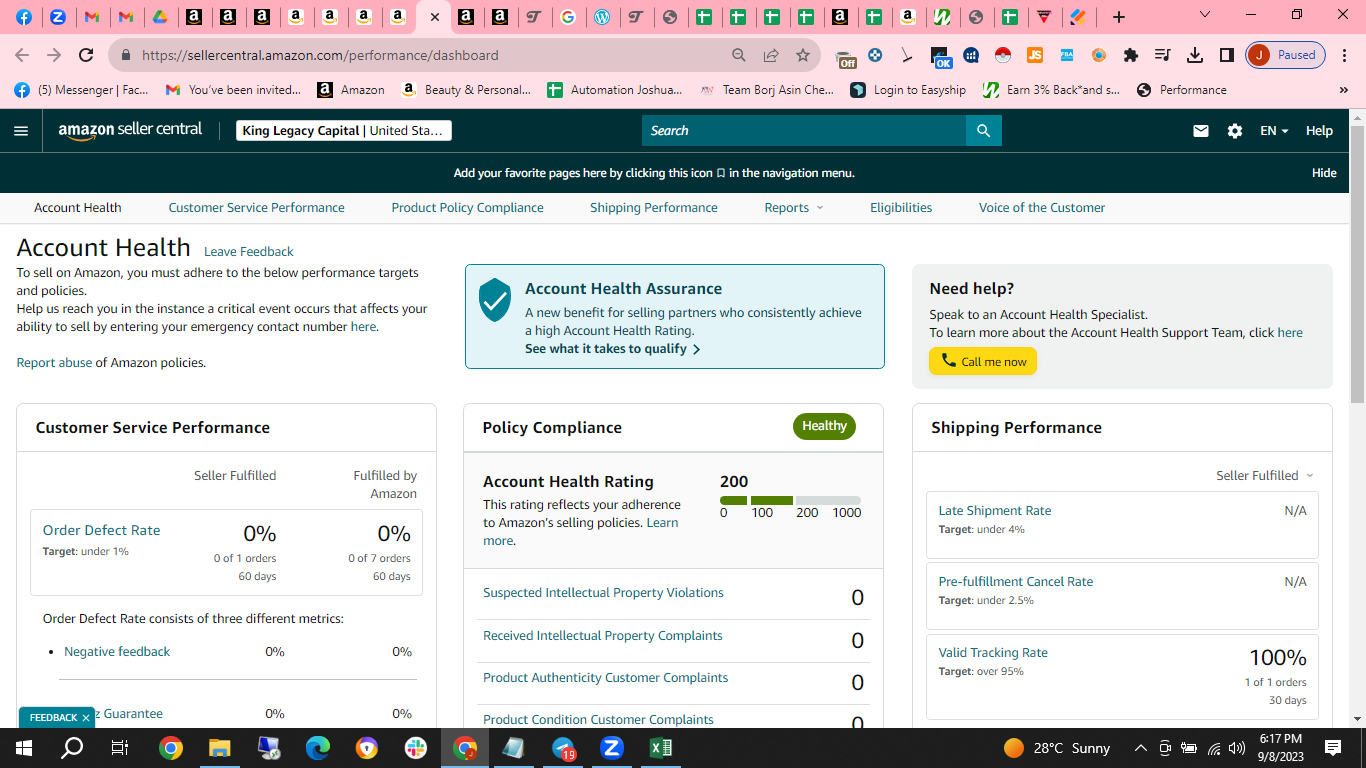Viewport: 1366px width, 768px height.
Task: Reload the page with the refresh icon
Action: [x=86, y=55]
